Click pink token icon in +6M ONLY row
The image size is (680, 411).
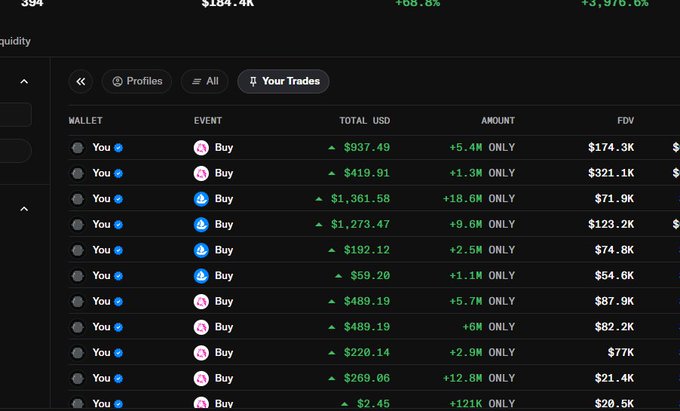(x=201, y=327)
